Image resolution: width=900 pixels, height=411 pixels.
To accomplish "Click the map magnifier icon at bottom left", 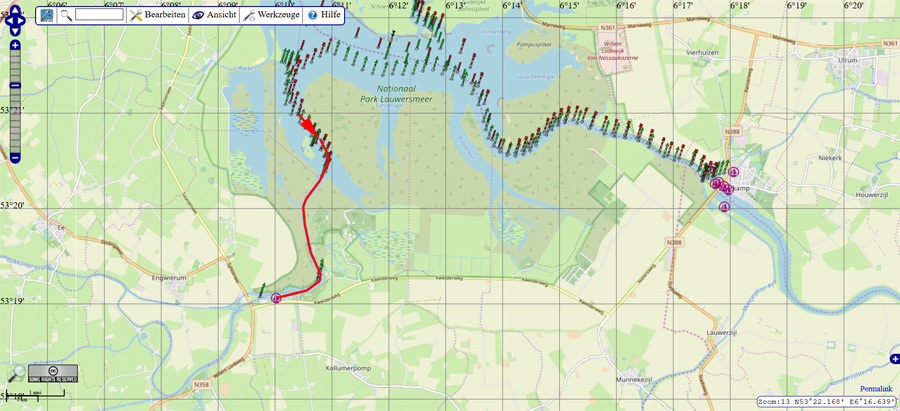I will (16, 373).
